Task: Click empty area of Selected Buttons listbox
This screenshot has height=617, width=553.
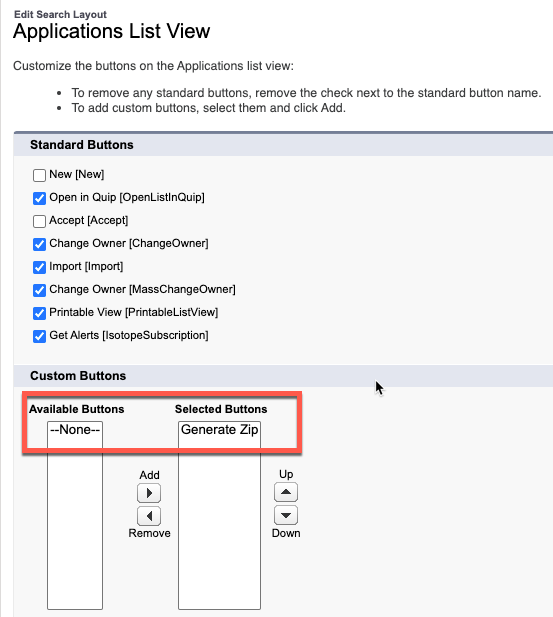Action: [x=219, y=527]
